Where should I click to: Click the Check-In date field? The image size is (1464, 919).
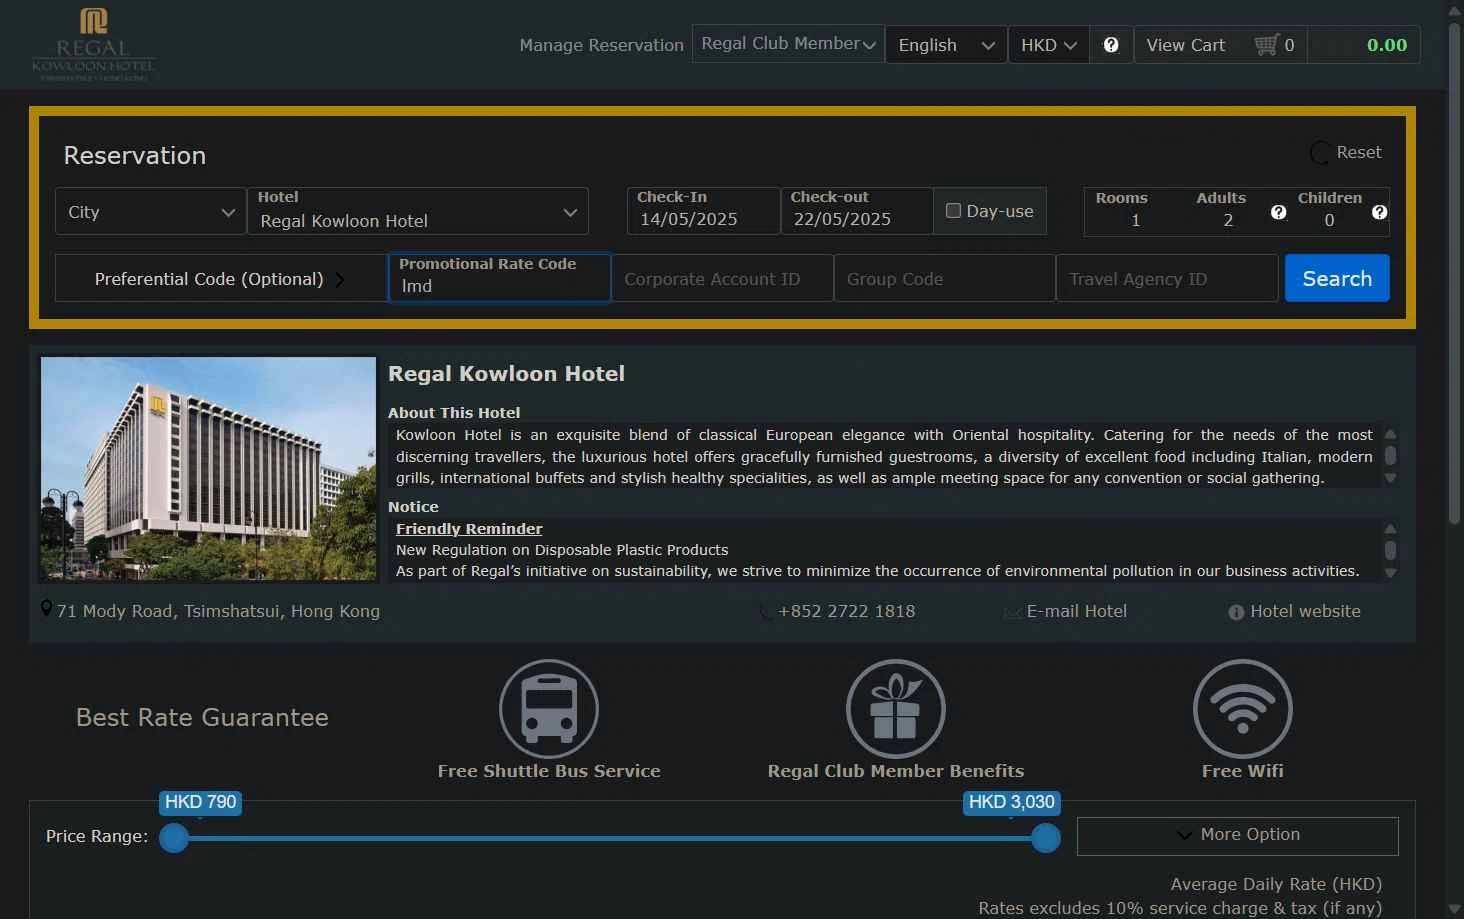pyautogui.click(x=704, y=211)
